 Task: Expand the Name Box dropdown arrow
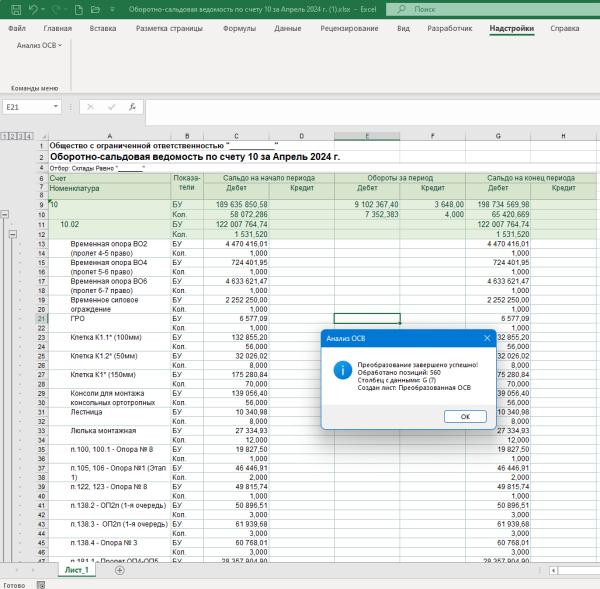[x=58, y=106]
